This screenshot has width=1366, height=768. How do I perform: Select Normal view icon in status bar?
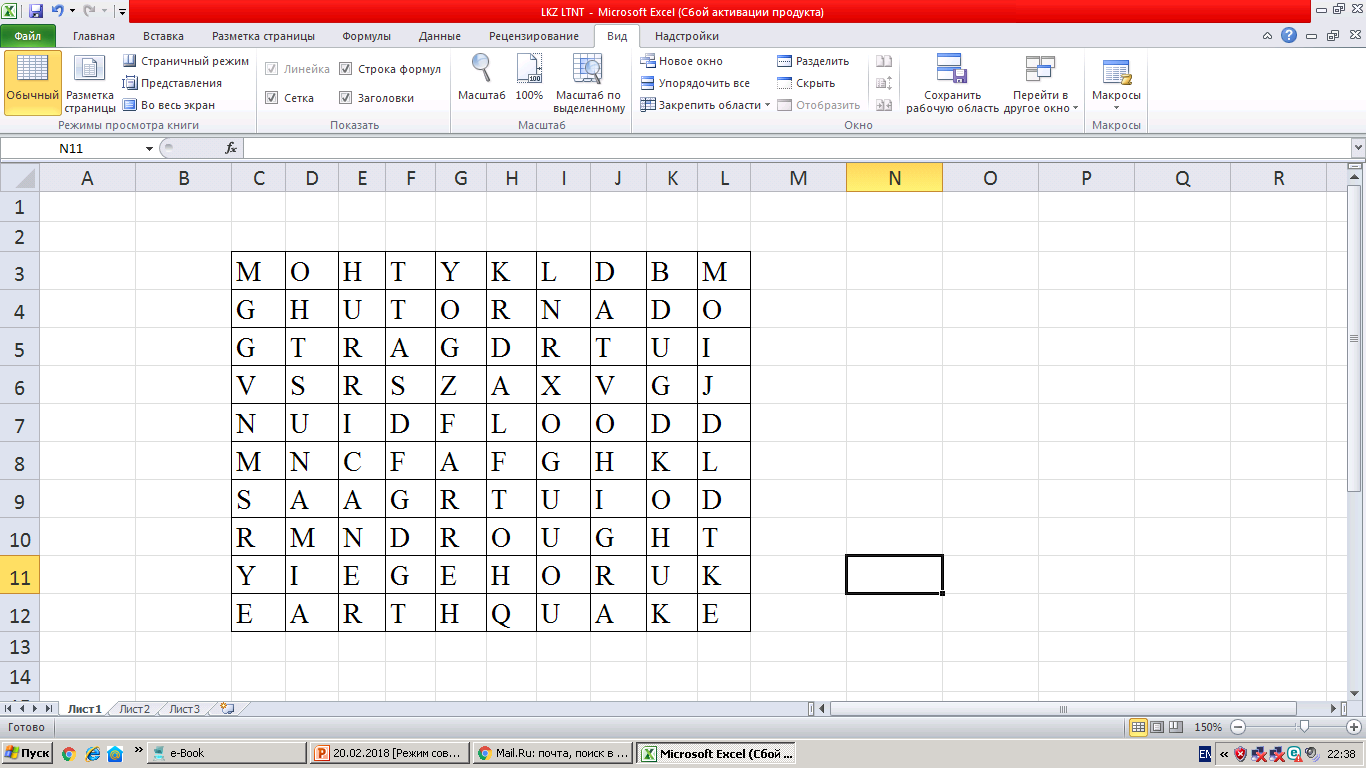[1138, 727]
